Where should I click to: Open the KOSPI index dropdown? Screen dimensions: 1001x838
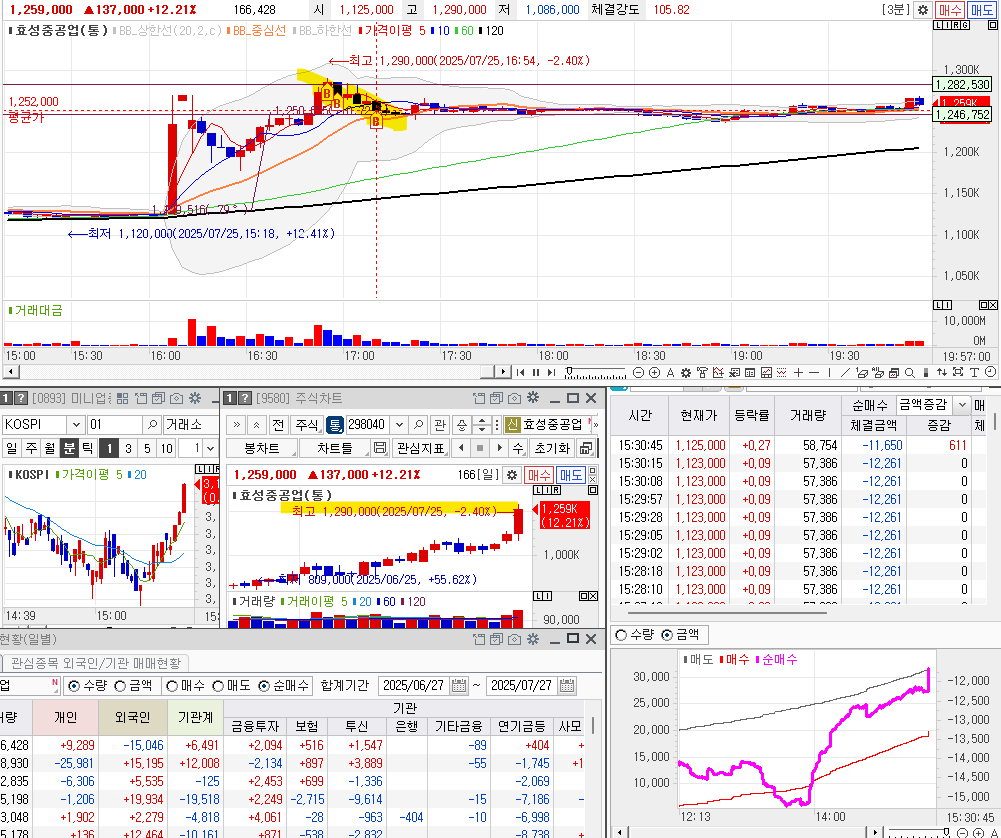click(76, 424)
